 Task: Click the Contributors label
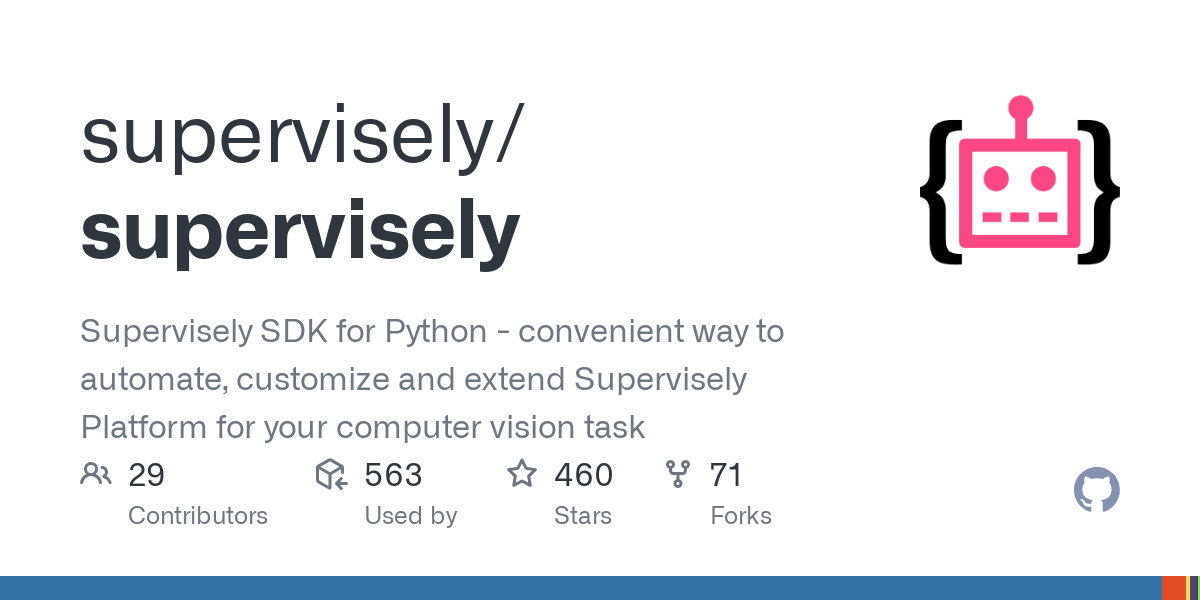click(198, 516)
